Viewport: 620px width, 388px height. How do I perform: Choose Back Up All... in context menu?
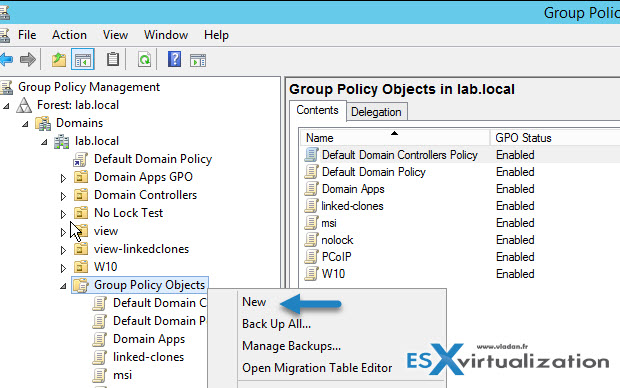pos(276,324)
